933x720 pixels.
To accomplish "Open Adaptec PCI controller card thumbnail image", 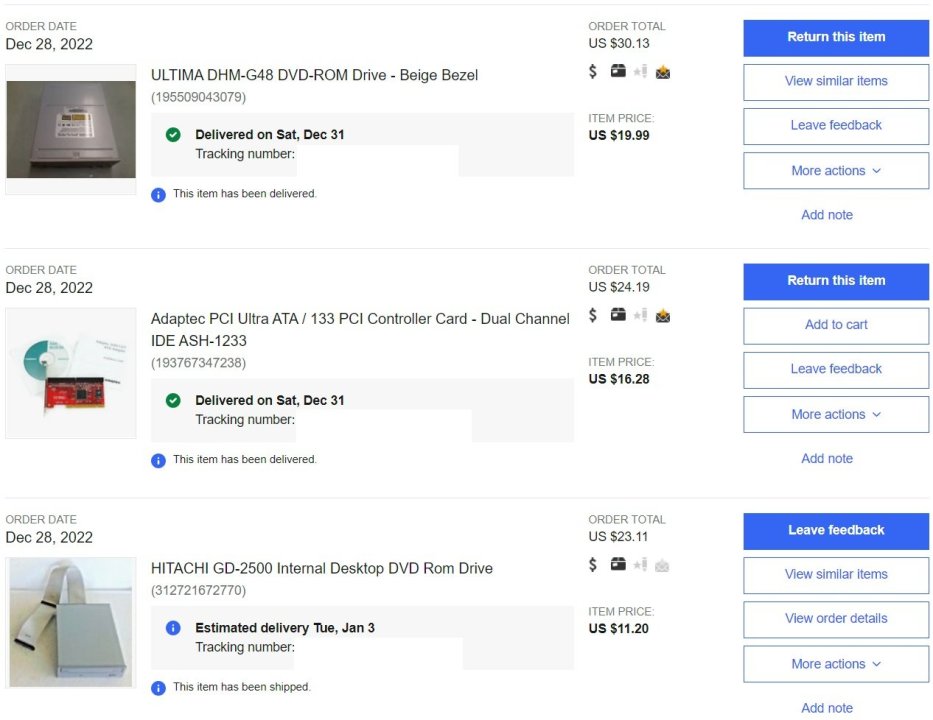I will [x=71, y=373].
